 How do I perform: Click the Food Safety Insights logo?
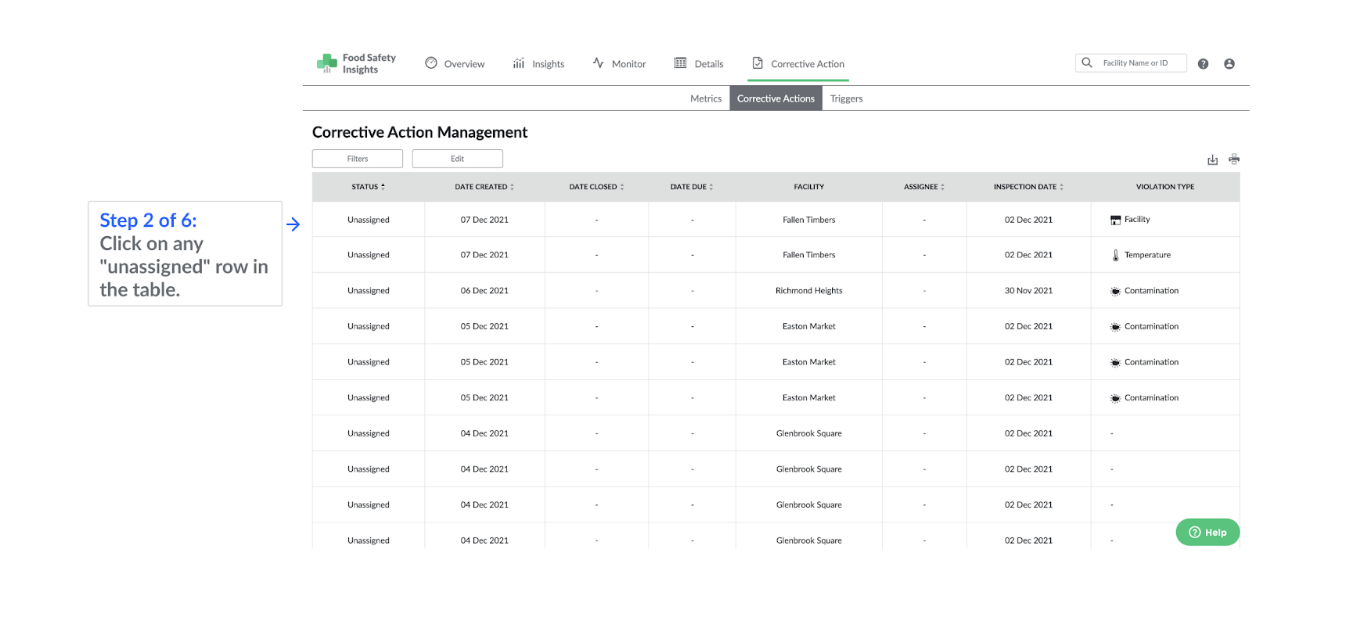click(x=356, y=63)
